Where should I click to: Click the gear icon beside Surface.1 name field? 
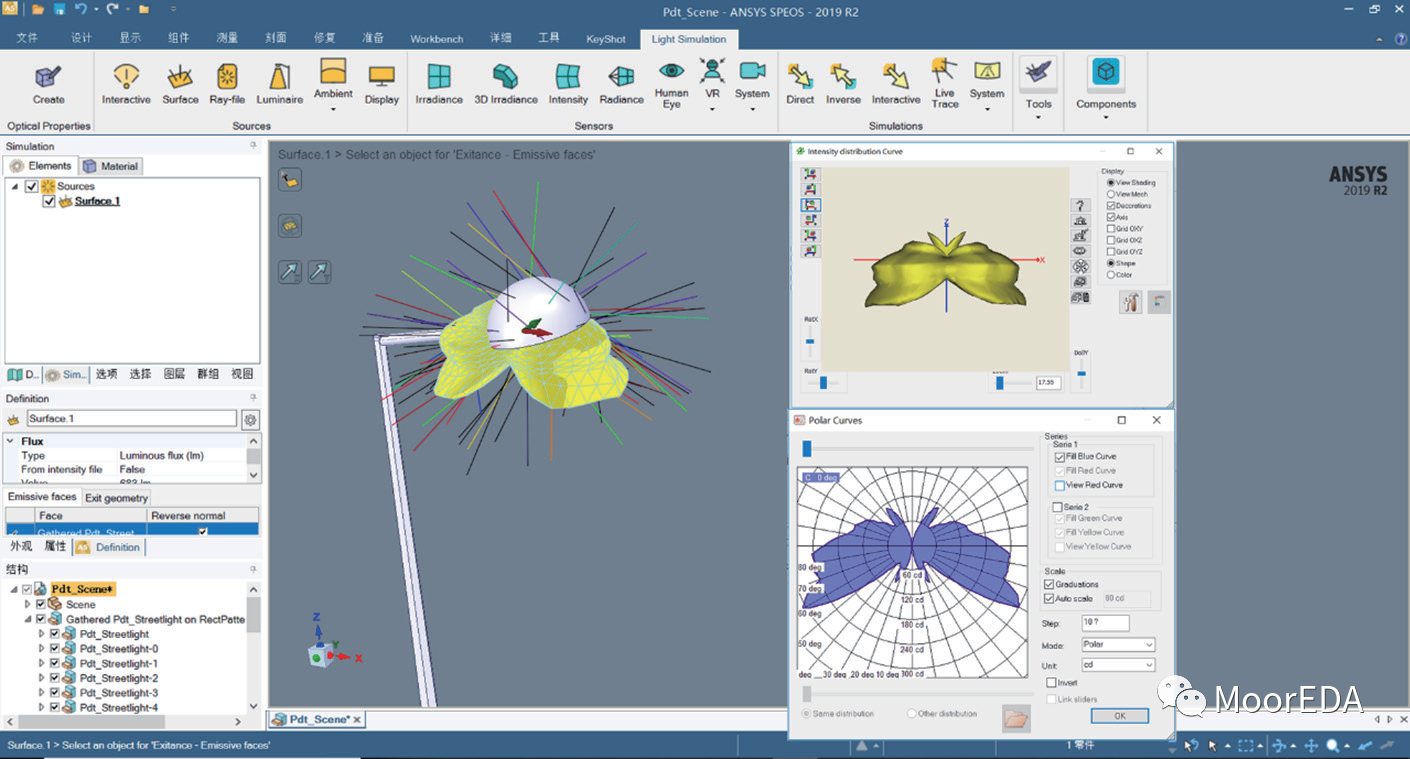tap(250, 419)
